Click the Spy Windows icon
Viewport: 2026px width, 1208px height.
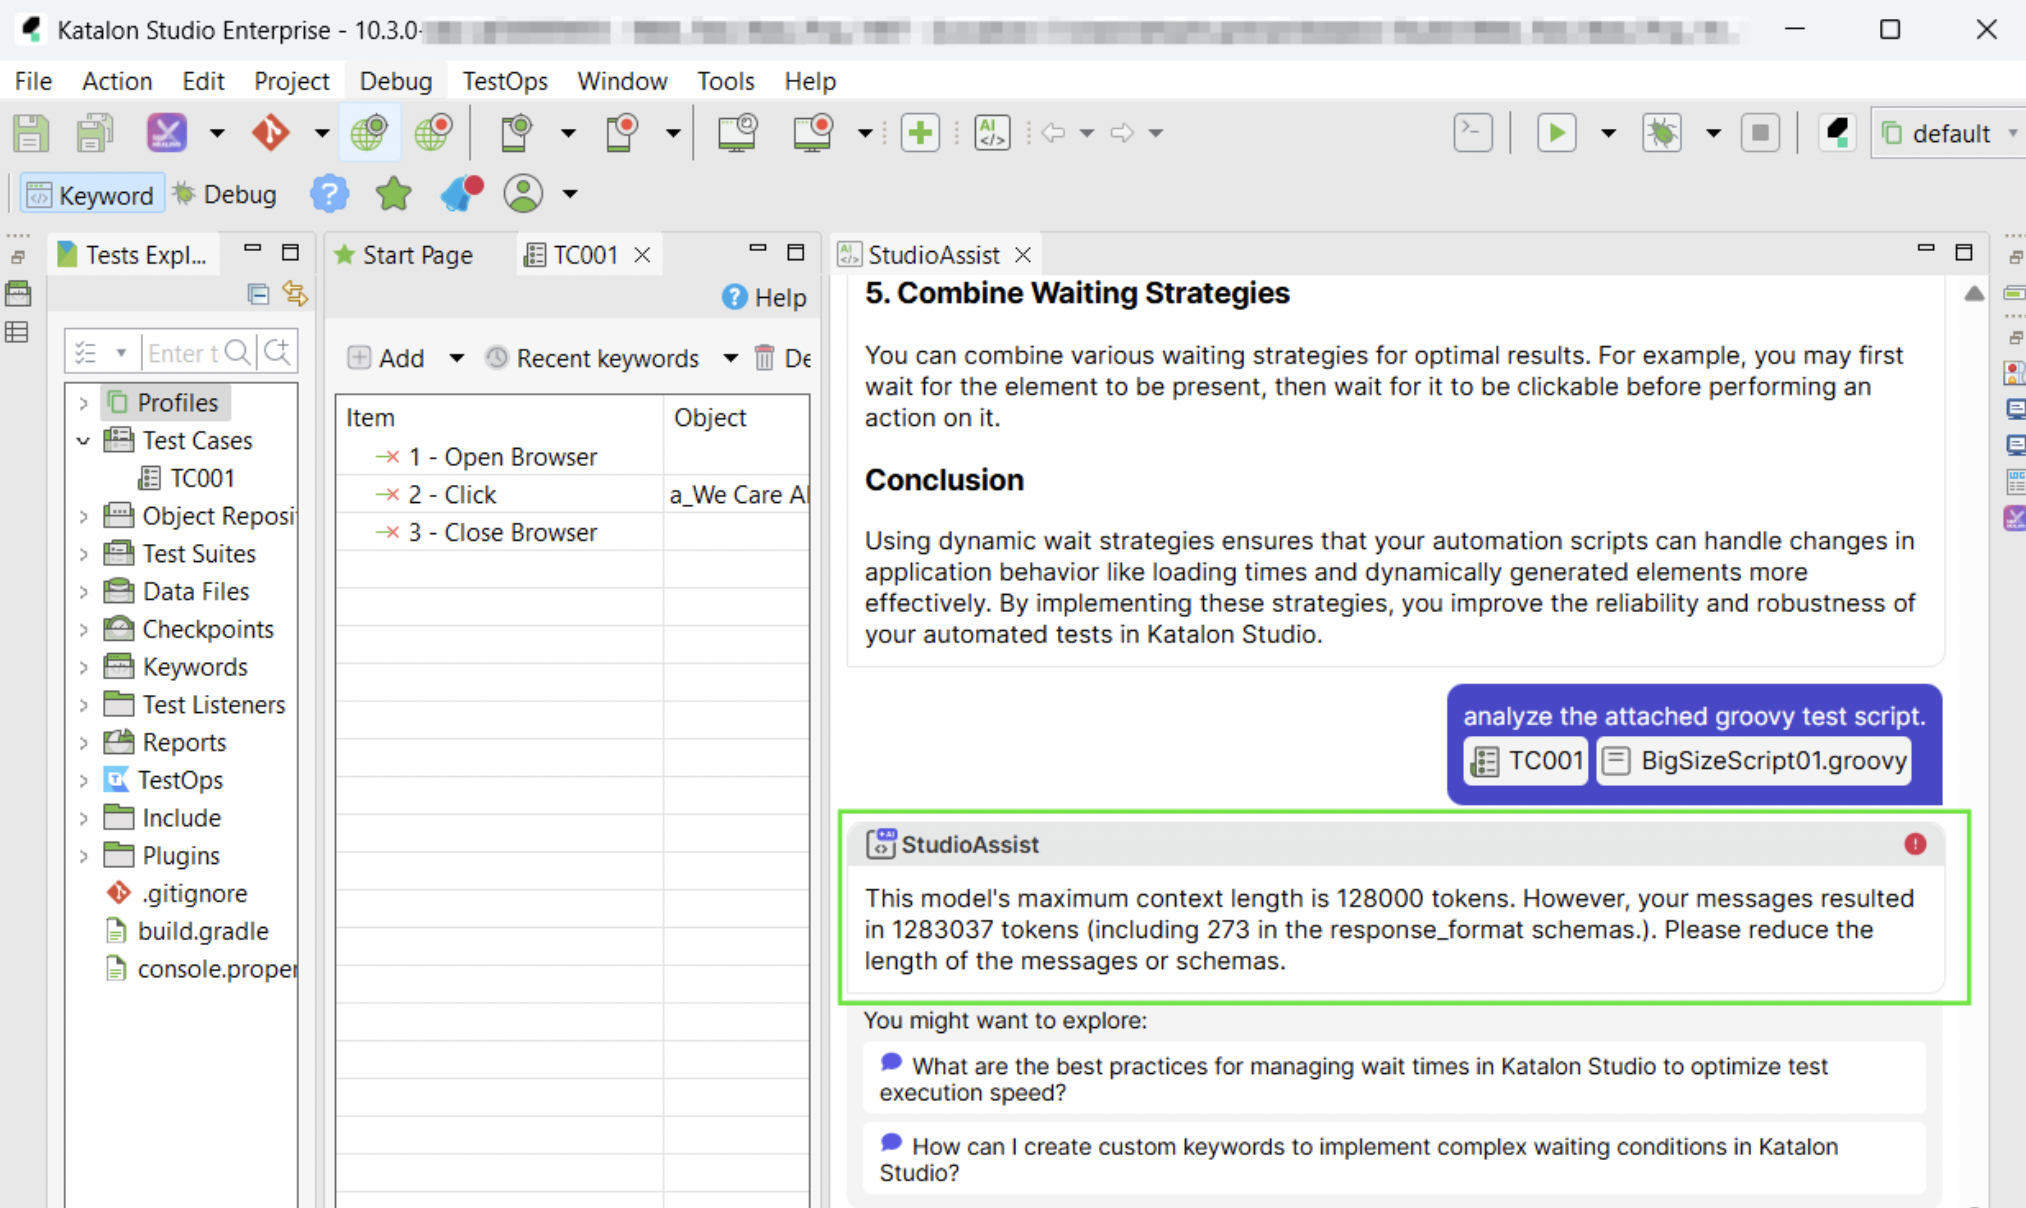click(737, 133)
